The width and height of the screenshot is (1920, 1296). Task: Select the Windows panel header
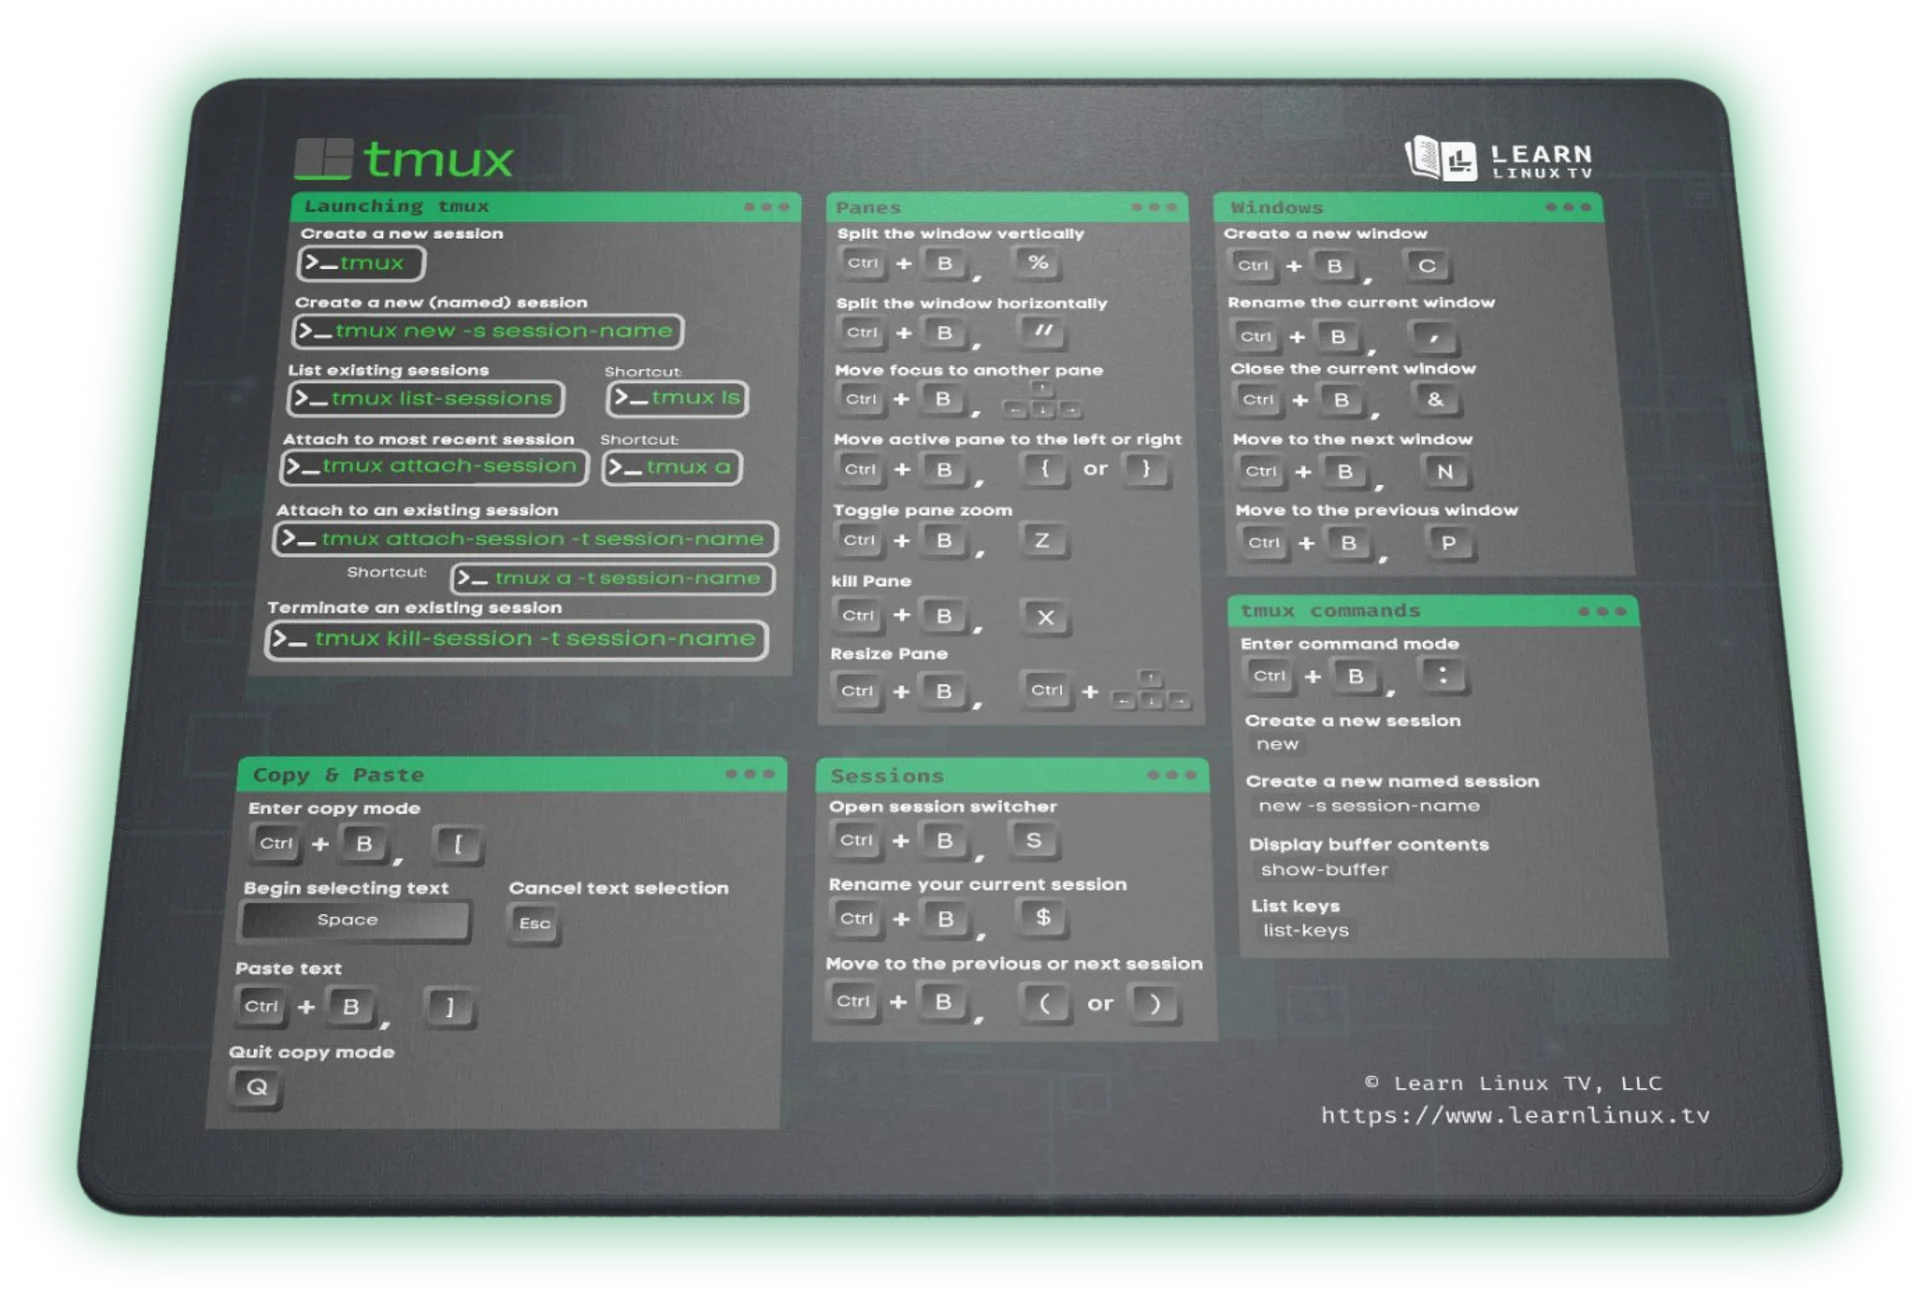(x=1408, y=208)
